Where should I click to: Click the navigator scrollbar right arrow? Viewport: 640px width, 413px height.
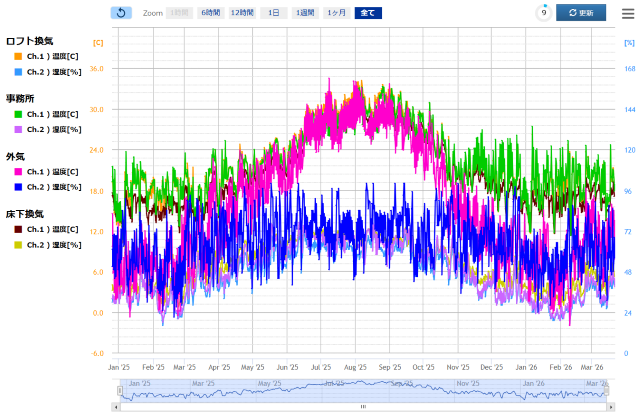pyautogui.click(x=606, y=407)
